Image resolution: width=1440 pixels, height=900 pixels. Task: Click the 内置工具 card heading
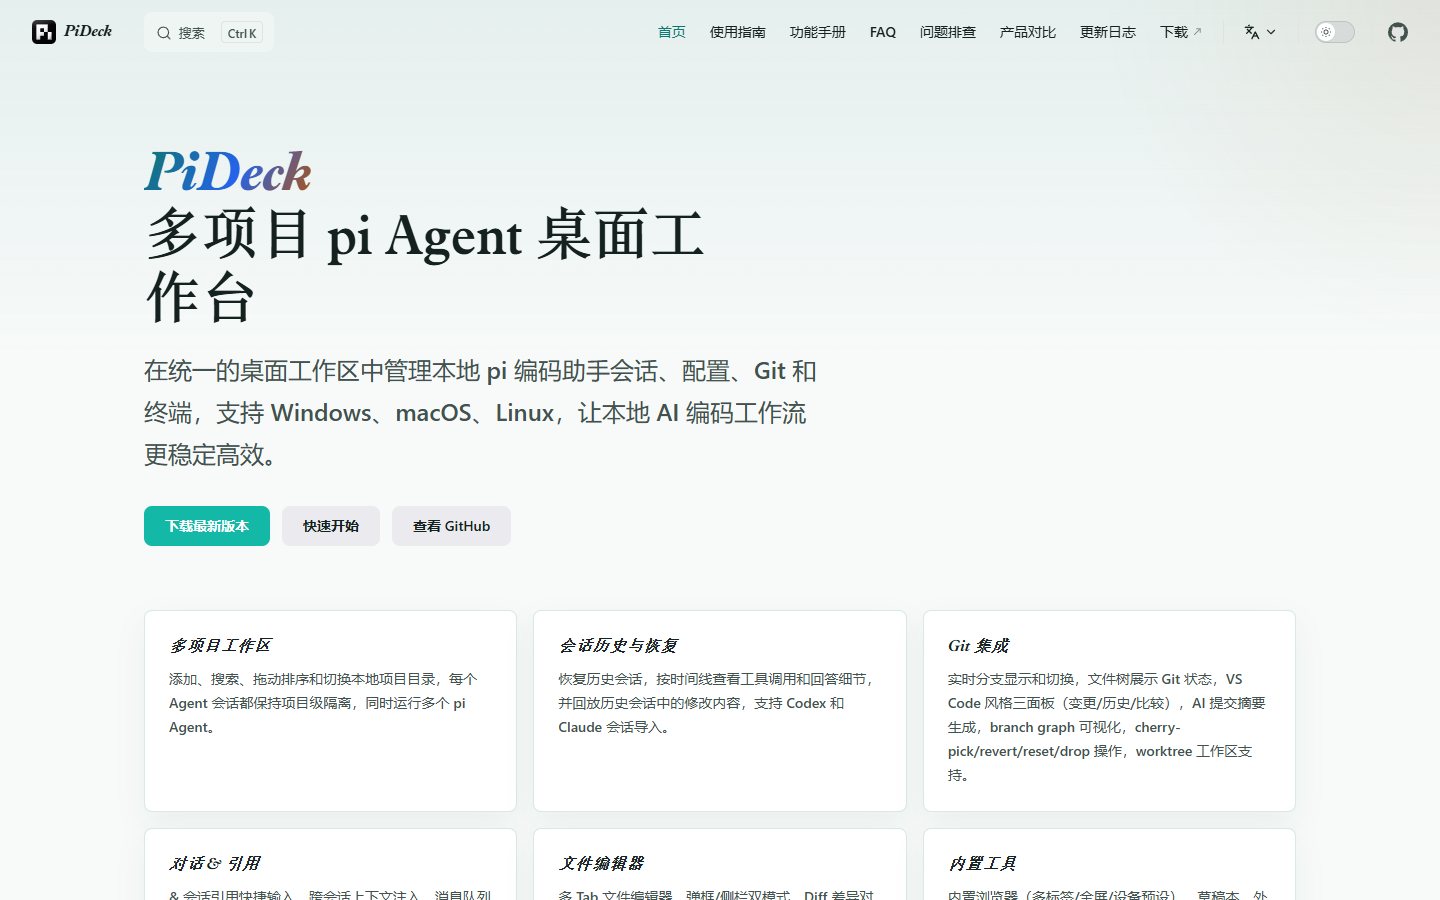point(982,863)
